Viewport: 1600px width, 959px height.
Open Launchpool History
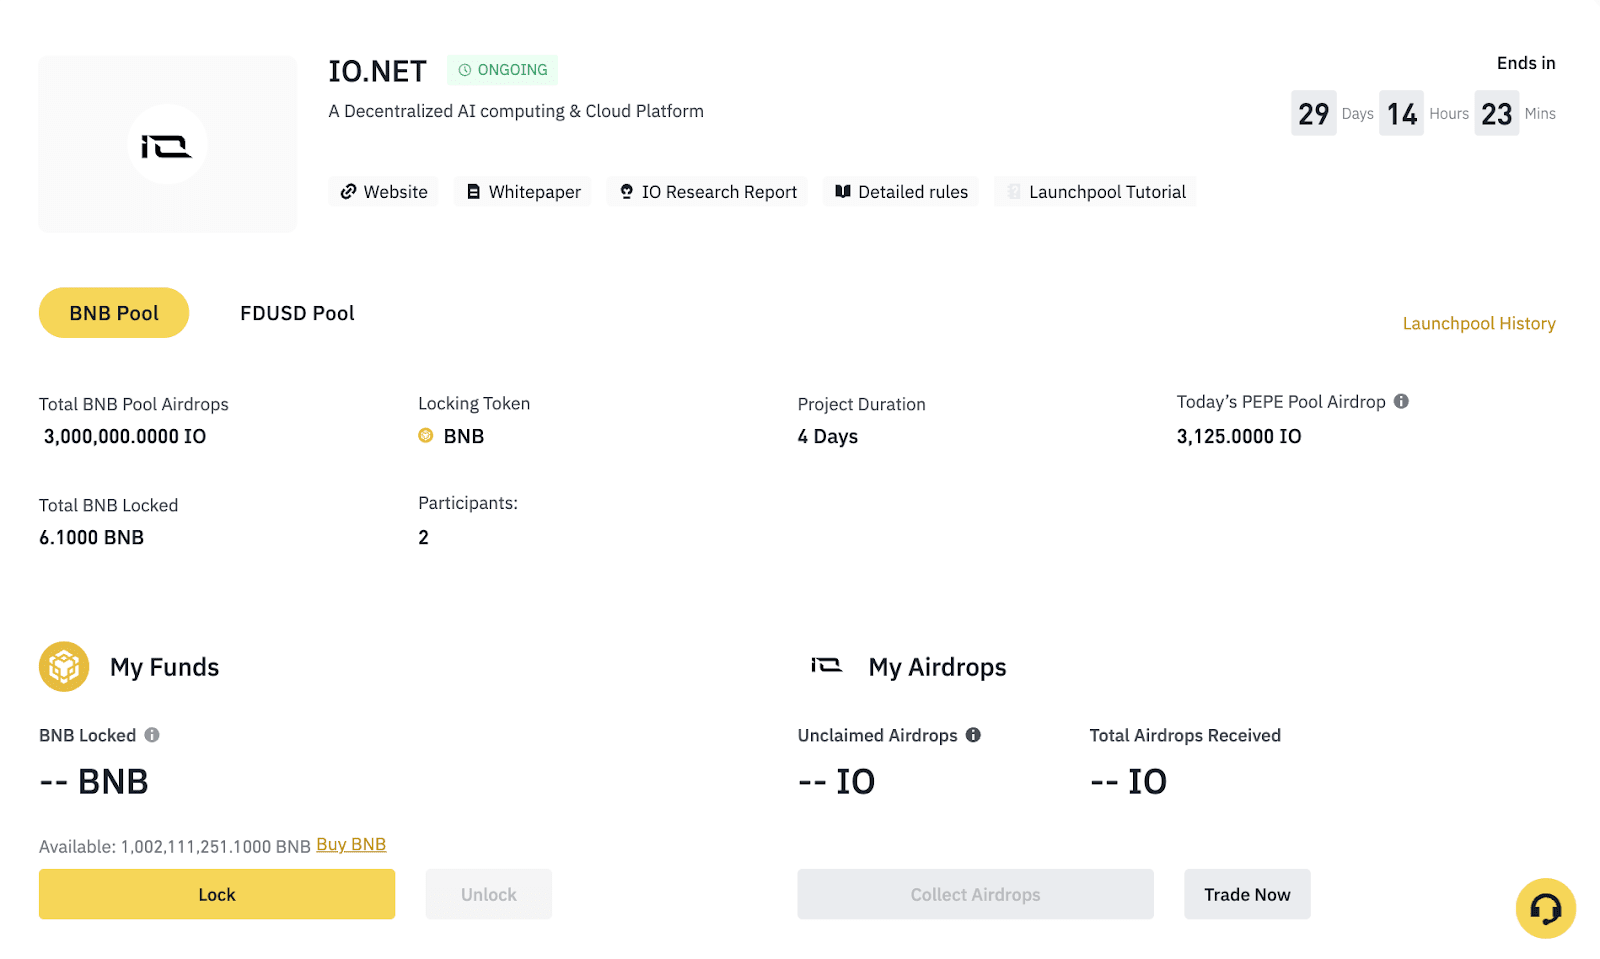pos(1478,324)
